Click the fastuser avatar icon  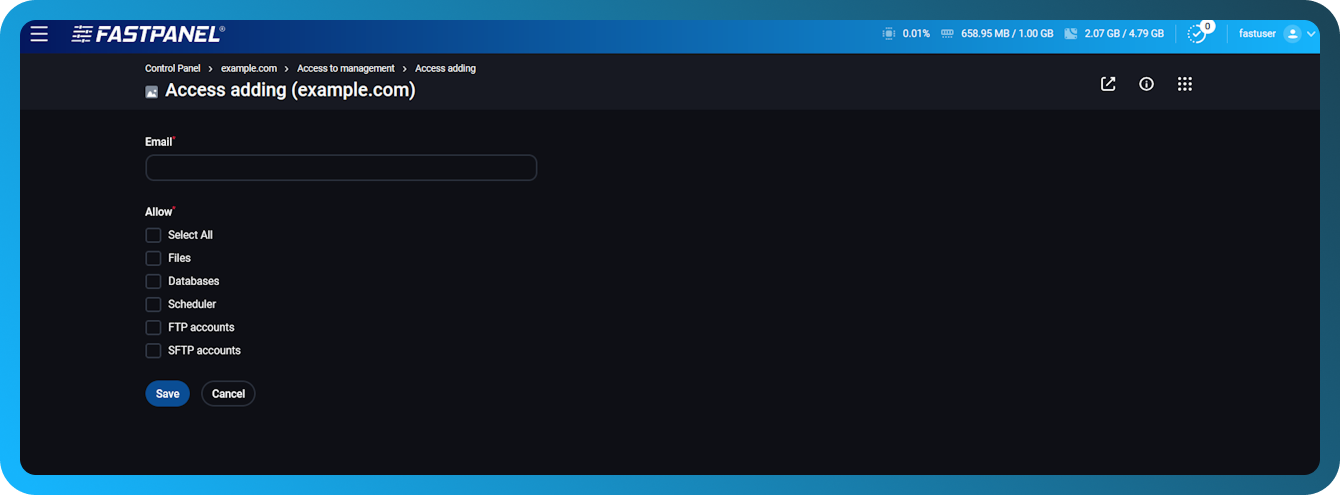[x=1292, y=34]
